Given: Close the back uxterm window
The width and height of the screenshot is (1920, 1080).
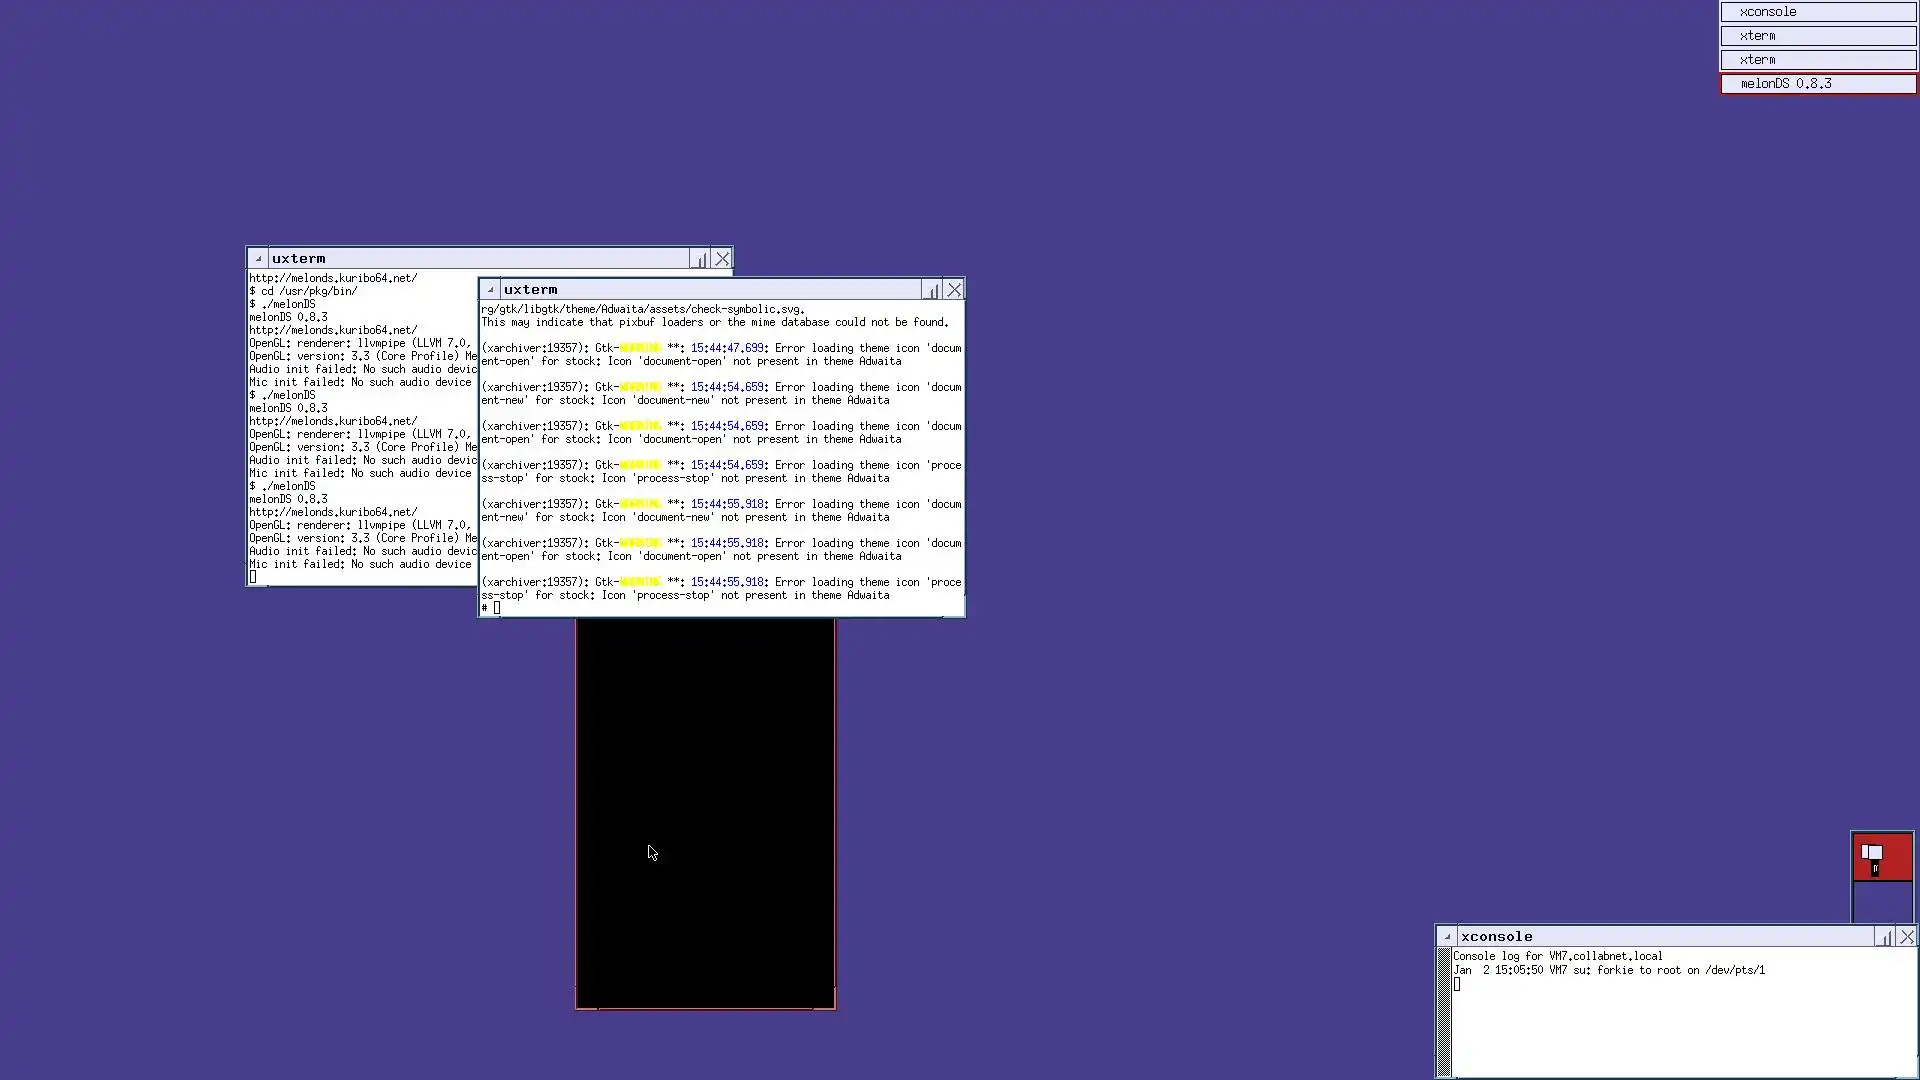Looking at the screenshot, I should tap(722, 259).
